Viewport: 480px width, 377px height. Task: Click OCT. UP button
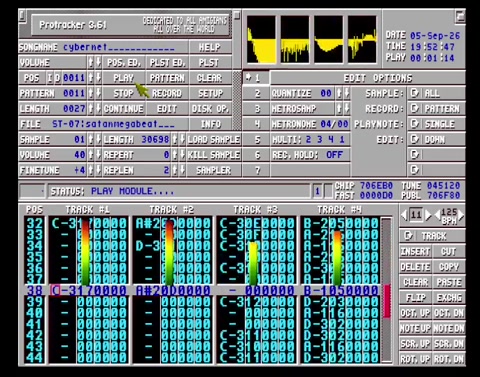416,313
